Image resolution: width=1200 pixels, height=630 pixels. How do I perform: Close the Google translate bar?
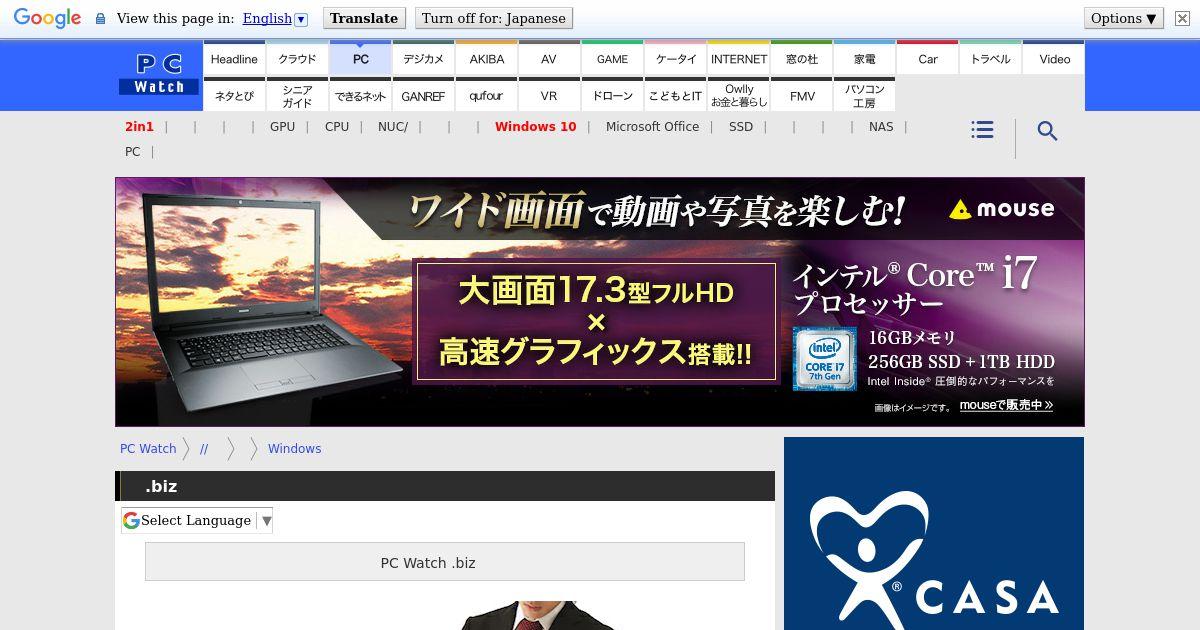click(1182, 18)
